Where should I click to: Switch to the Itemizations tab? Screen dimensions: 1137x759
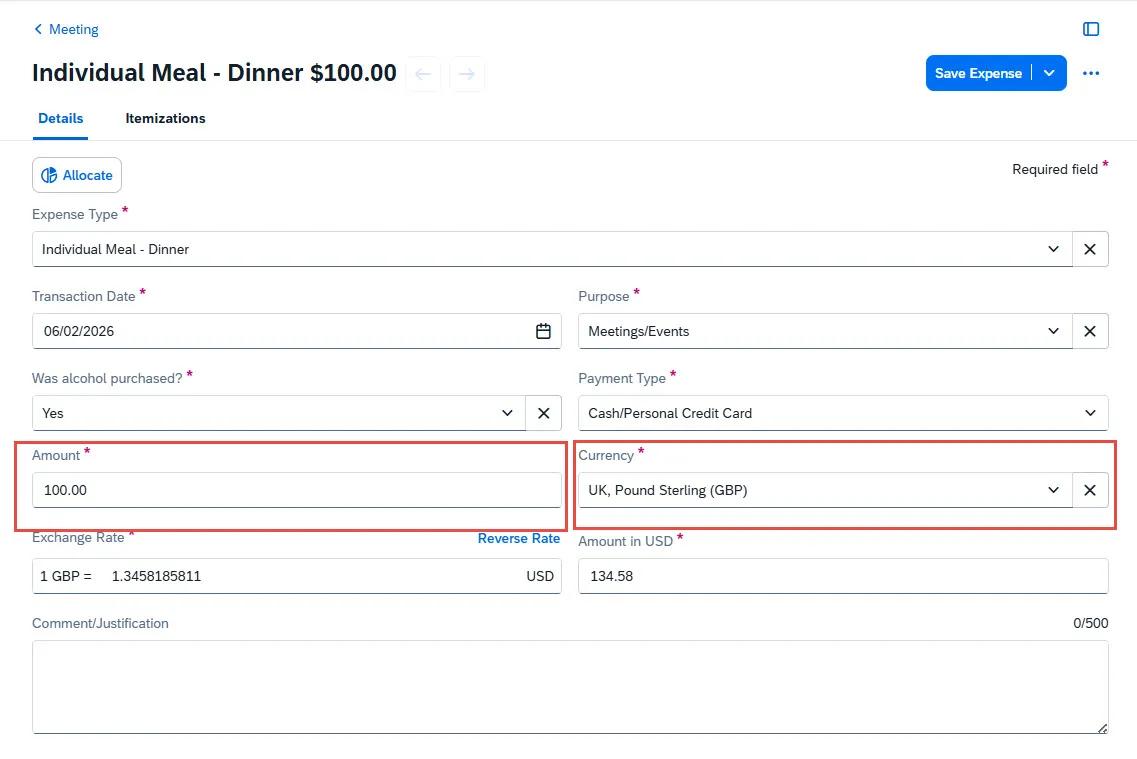coord(165,118)
